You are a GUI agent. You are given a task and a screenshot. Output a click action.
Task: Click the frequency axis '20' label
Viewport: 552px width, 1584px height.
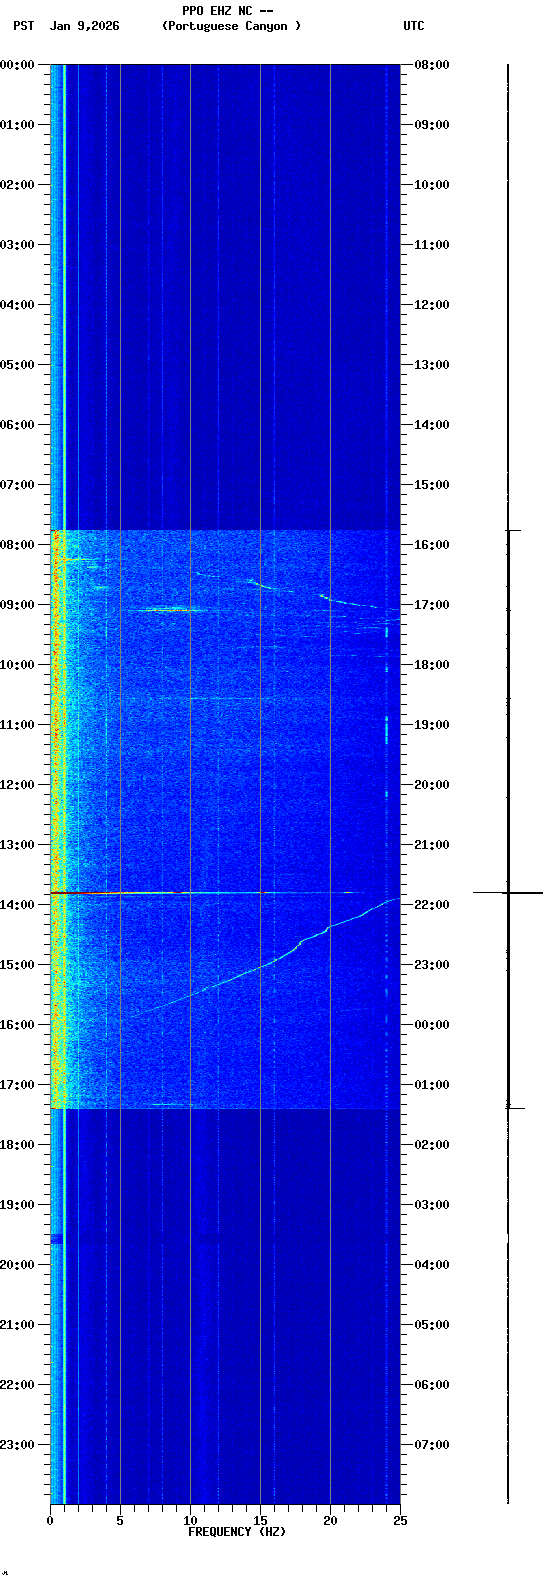coord(330,1521)
